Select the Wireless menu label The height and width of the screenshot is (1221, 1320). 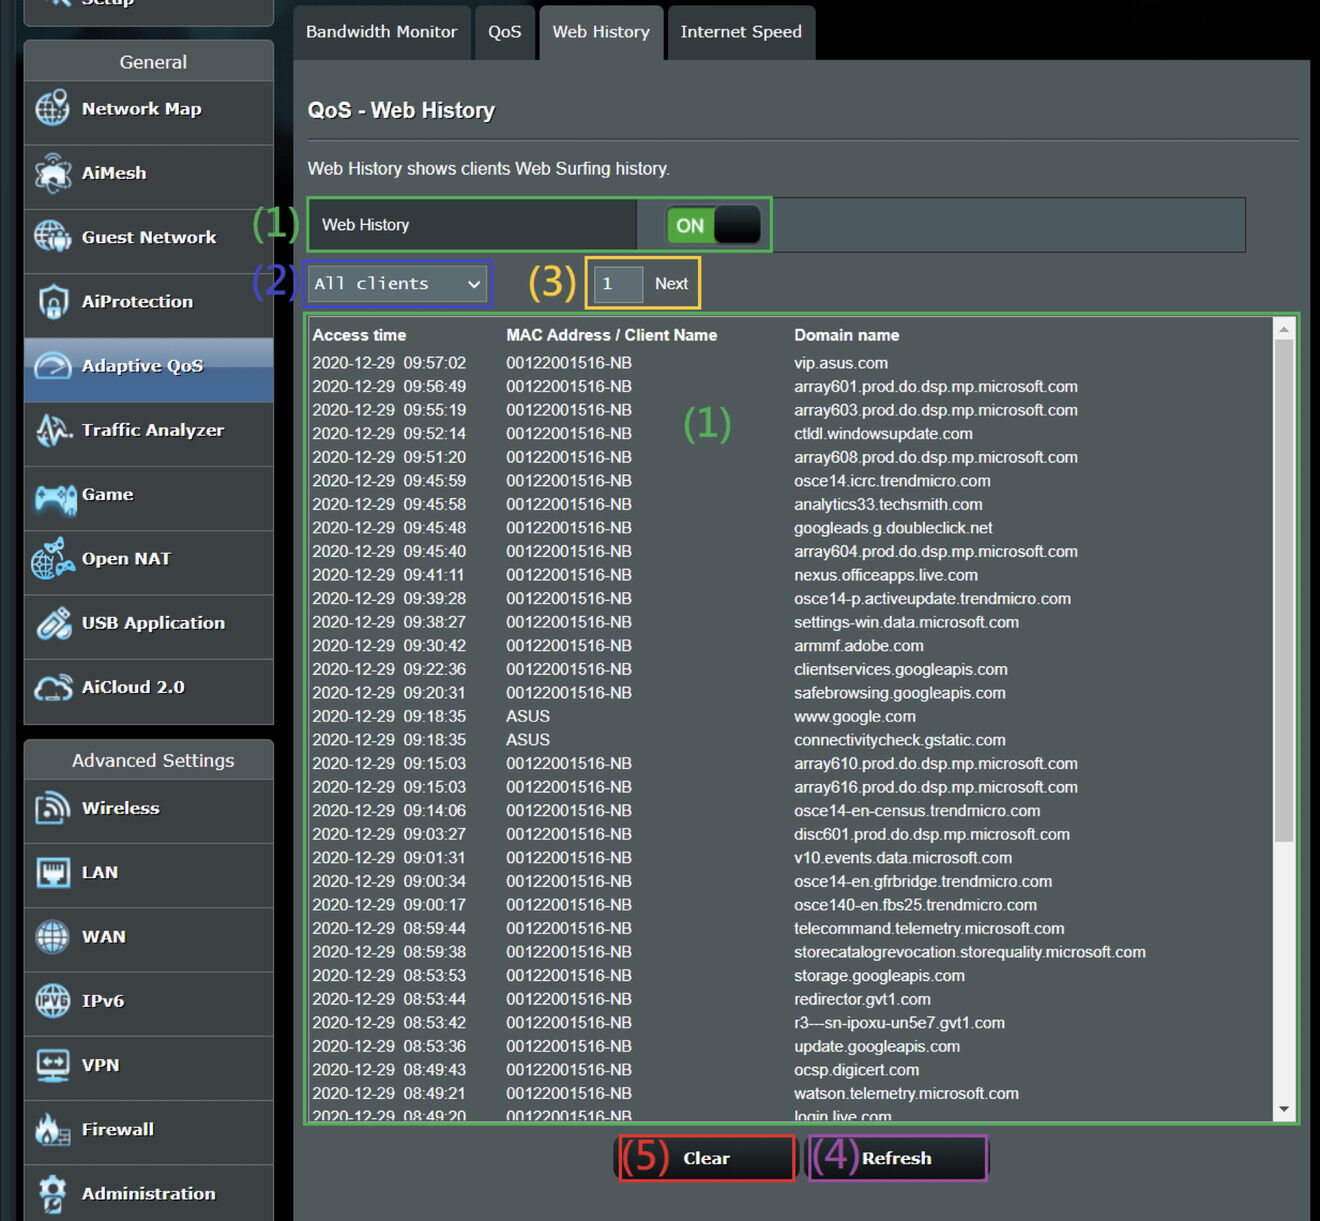point(121,808)
